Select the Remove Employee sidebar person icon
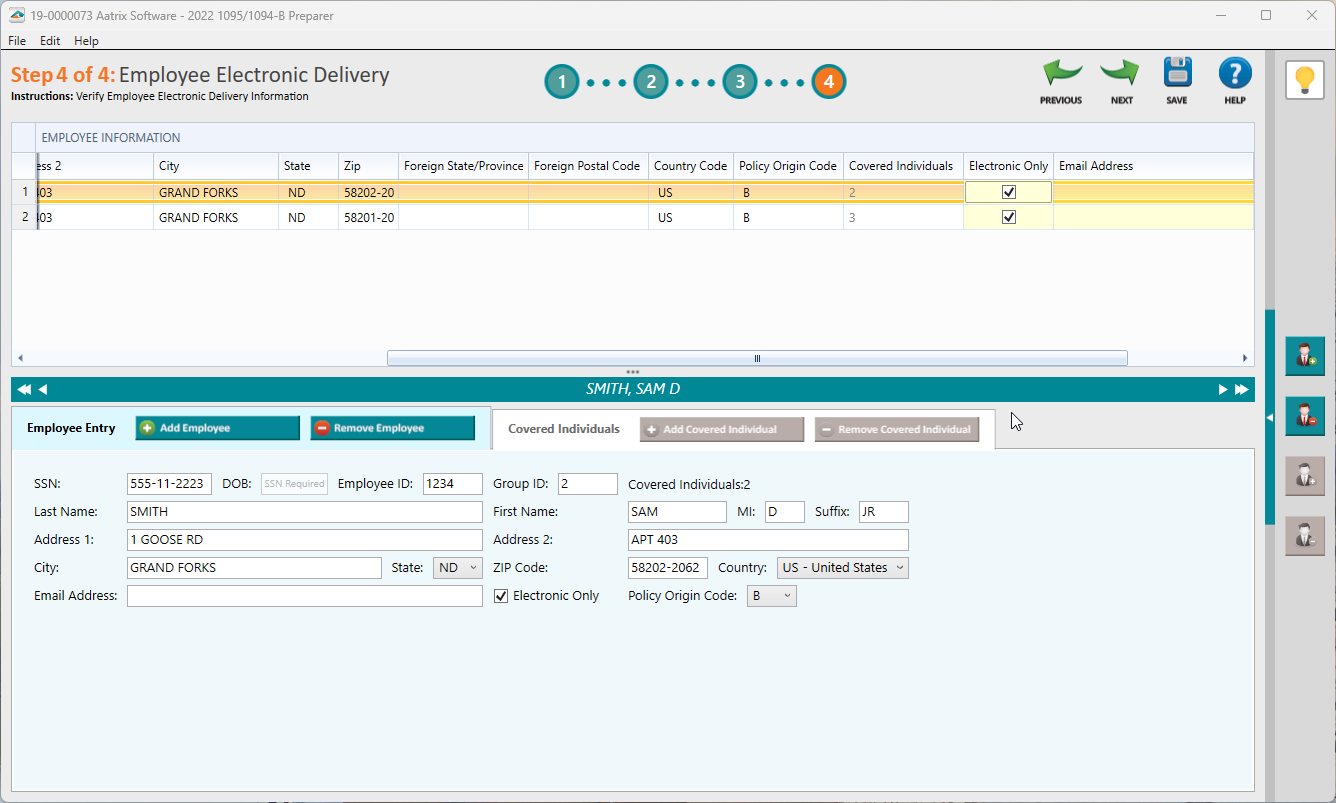The height and width of the screenshot is (803, 1336). point(1305,416)
